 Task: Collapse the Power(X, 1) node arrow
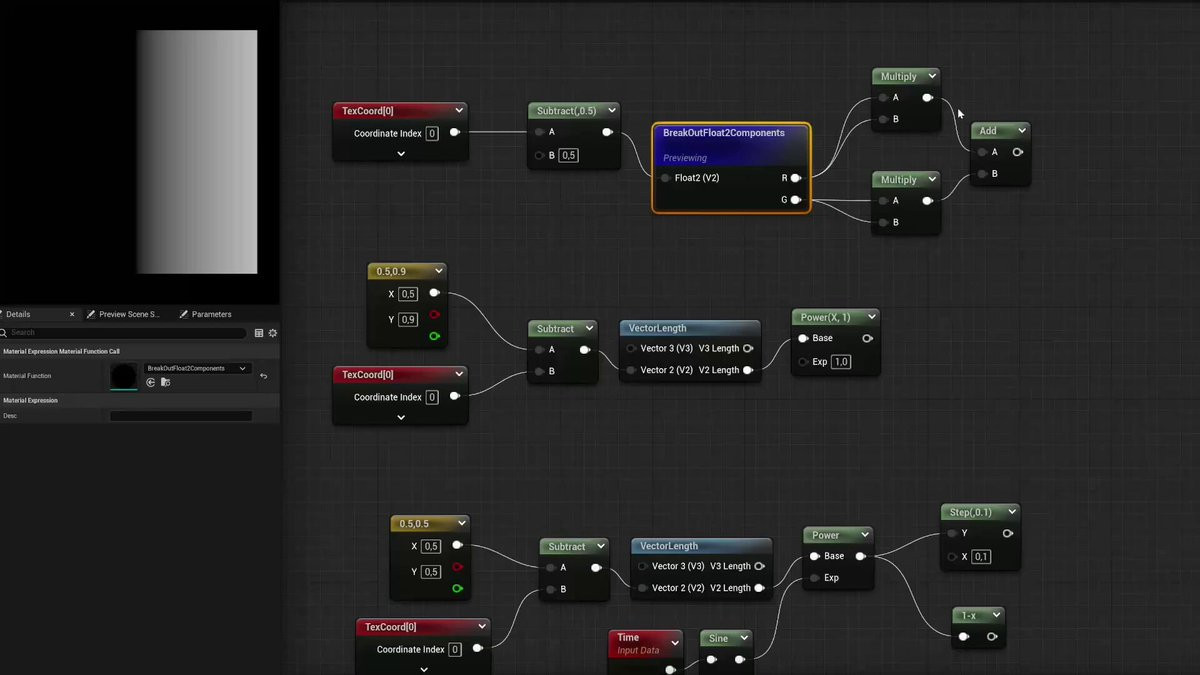pos(872,317)
